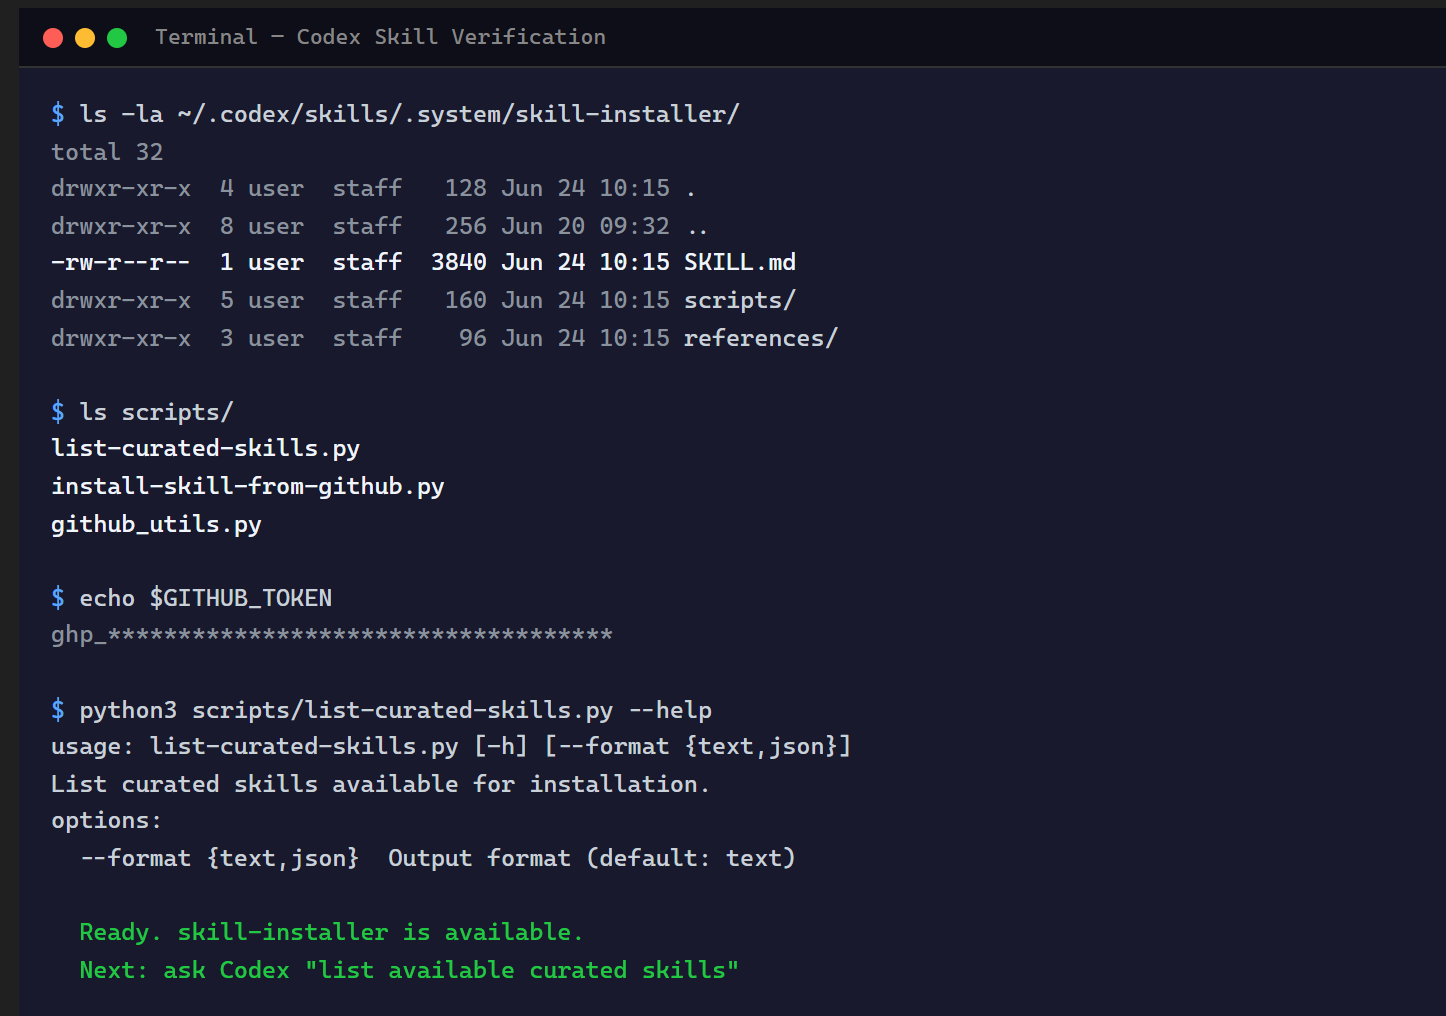The image size is (1446, 1016).
Task: Click the '96' size in references/ row
Action: point(473,338)
